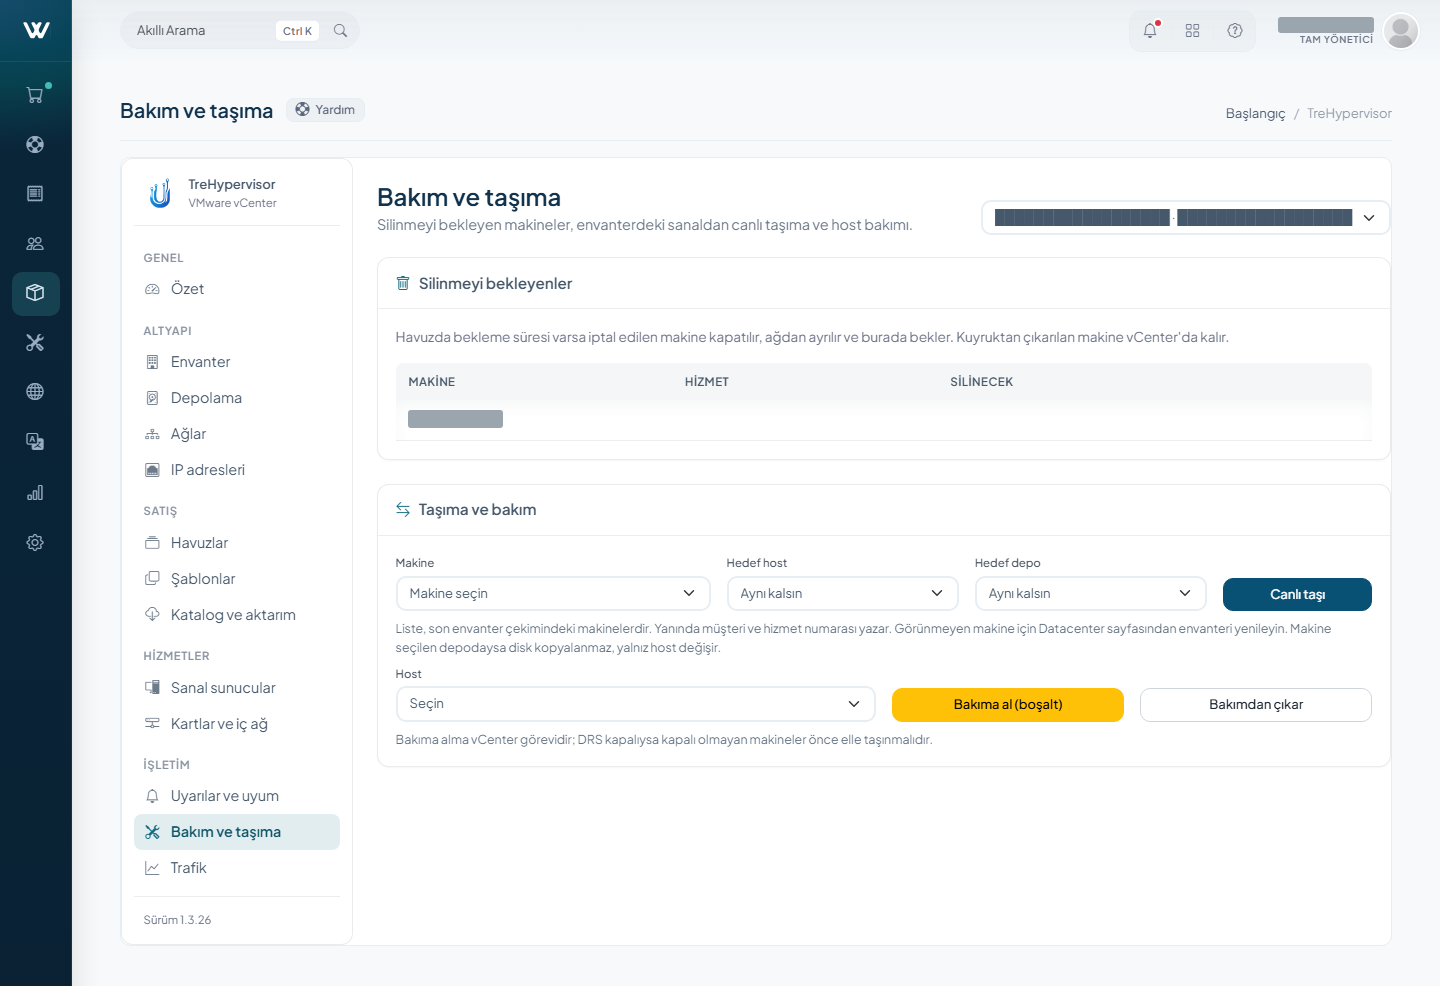Screen dimensions: 1440x986
Task: Open Uyarılar ve uyum menu item
Action: coord(237,796)
